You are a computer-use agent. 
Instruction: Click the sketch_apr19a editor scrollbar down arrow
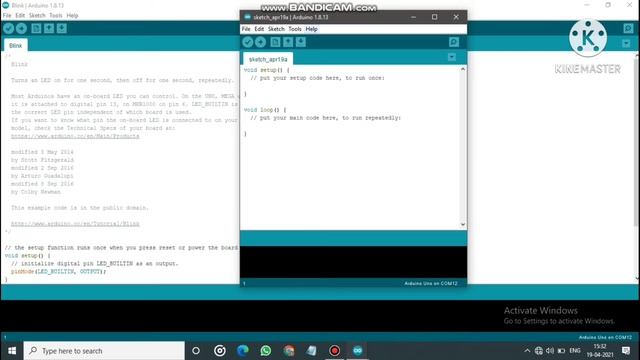coord(463,224)
